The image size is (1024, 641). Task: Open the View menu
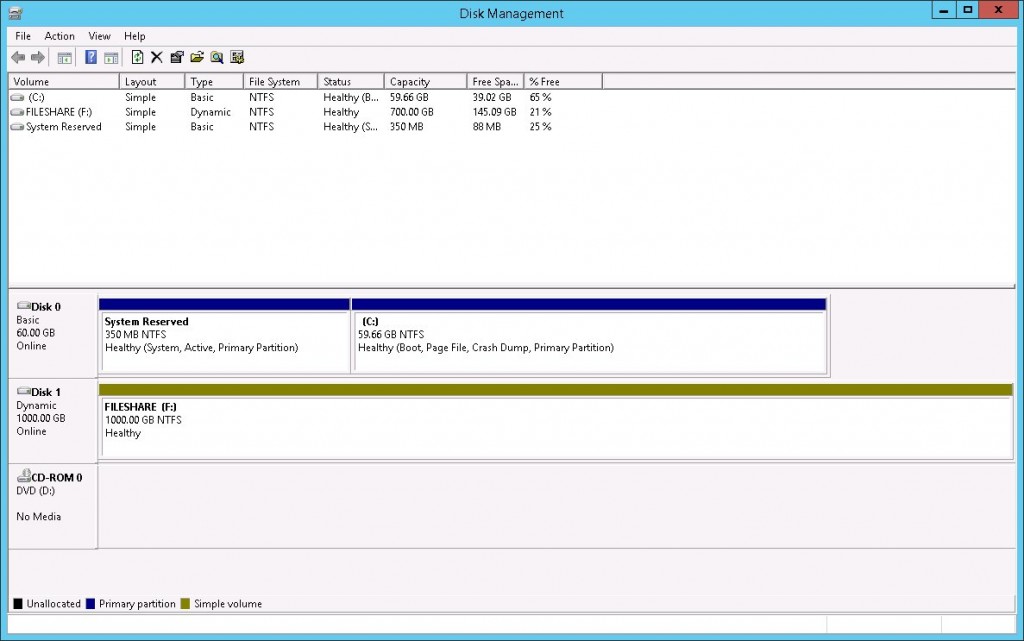pyautogui.click(x=98, y=36)
